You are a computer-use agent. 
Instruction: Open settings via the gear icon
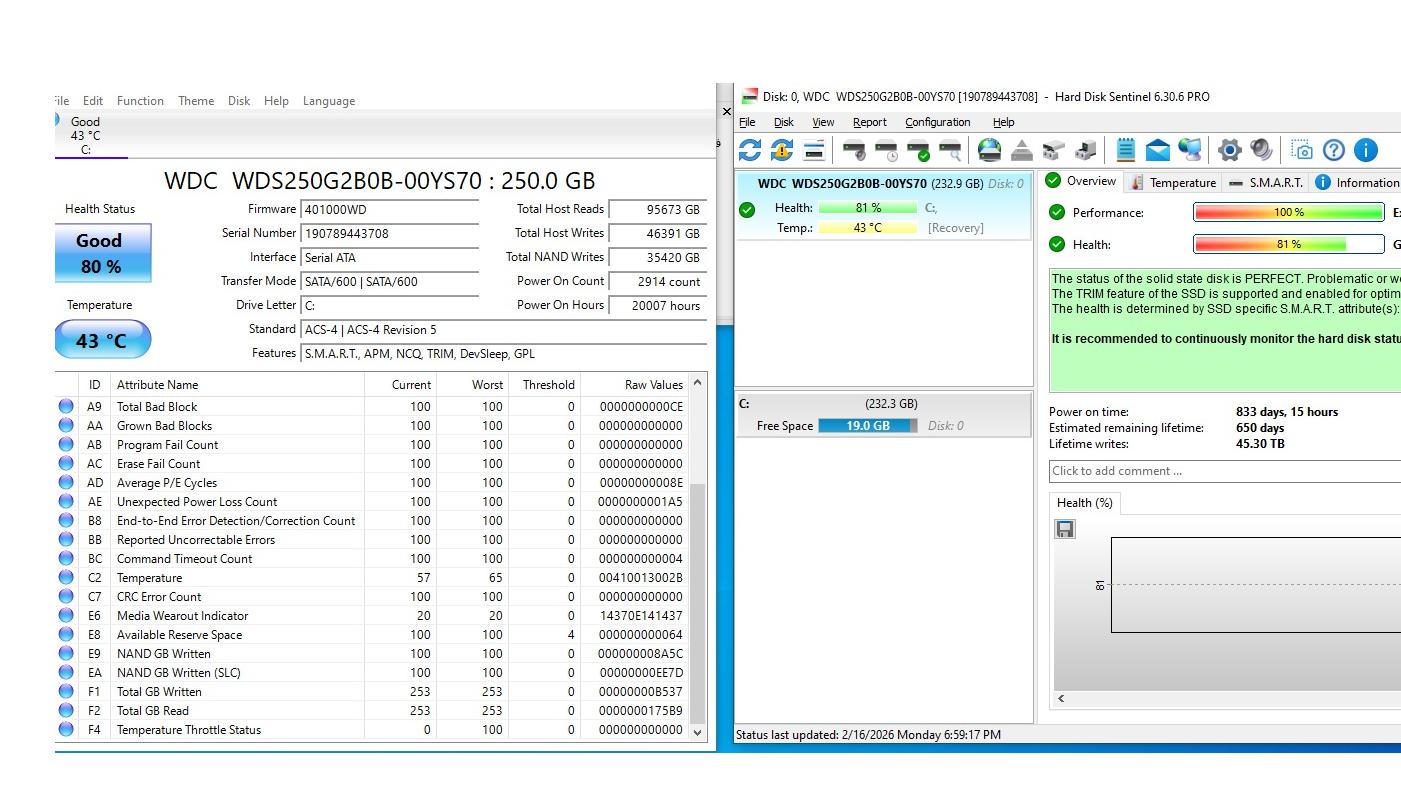pyautogui.click(x=1229, y=150)
